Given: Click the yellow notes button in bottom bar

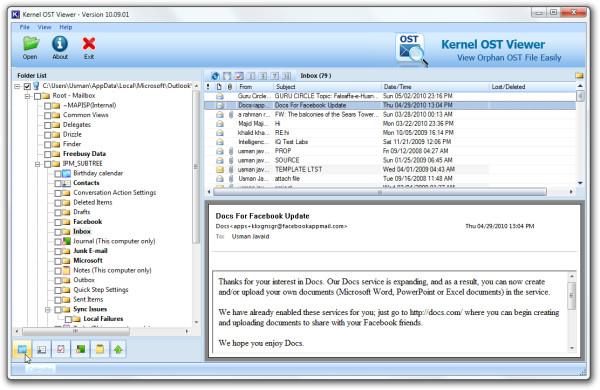Looking at the screenshot, I should tap(99, 349).
